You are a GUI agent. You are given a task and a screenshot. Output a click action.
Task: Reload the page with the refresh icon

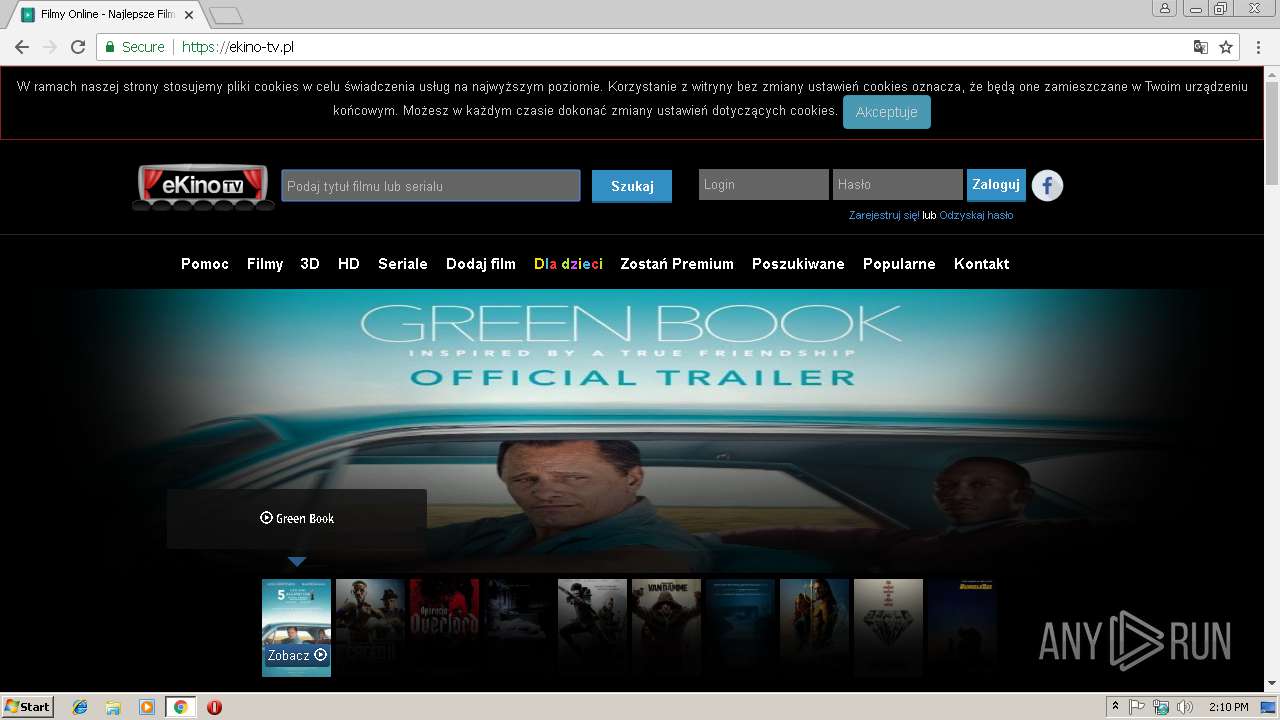[x=78, y=47]
